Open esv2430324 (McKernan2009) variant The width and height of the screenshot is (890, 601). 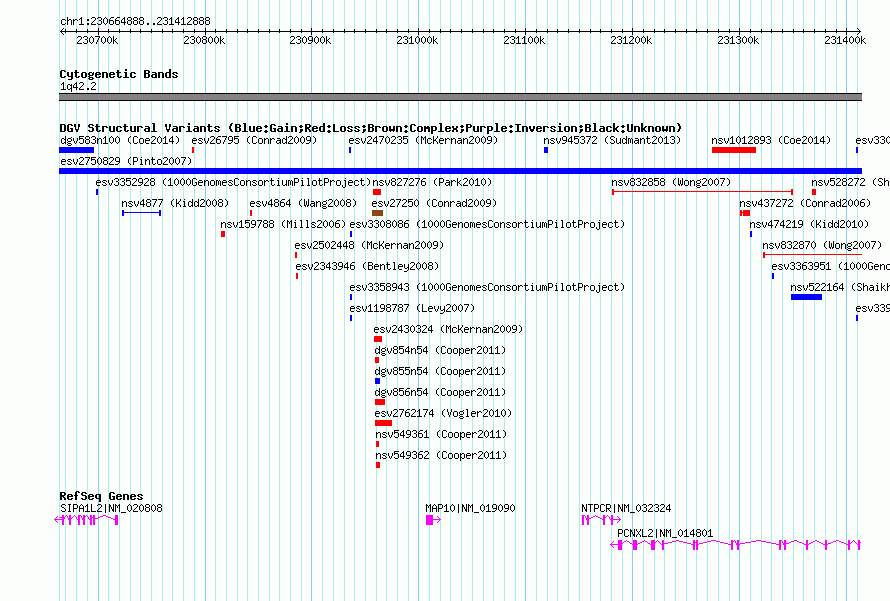(448, 329)
